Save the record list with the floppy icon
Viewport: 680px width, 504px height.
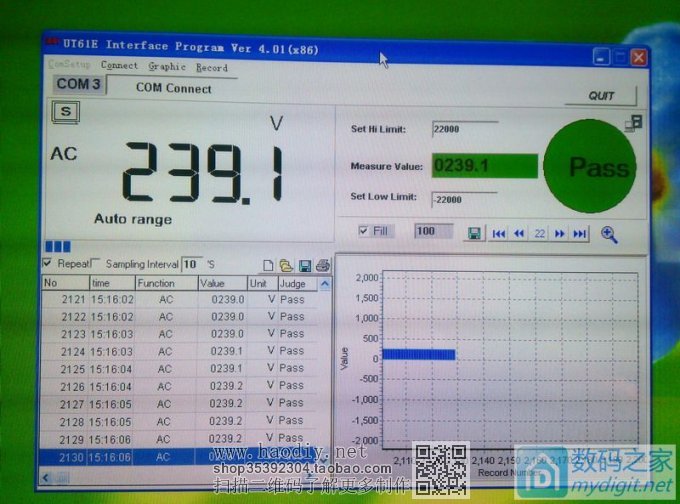pos(305,265)
